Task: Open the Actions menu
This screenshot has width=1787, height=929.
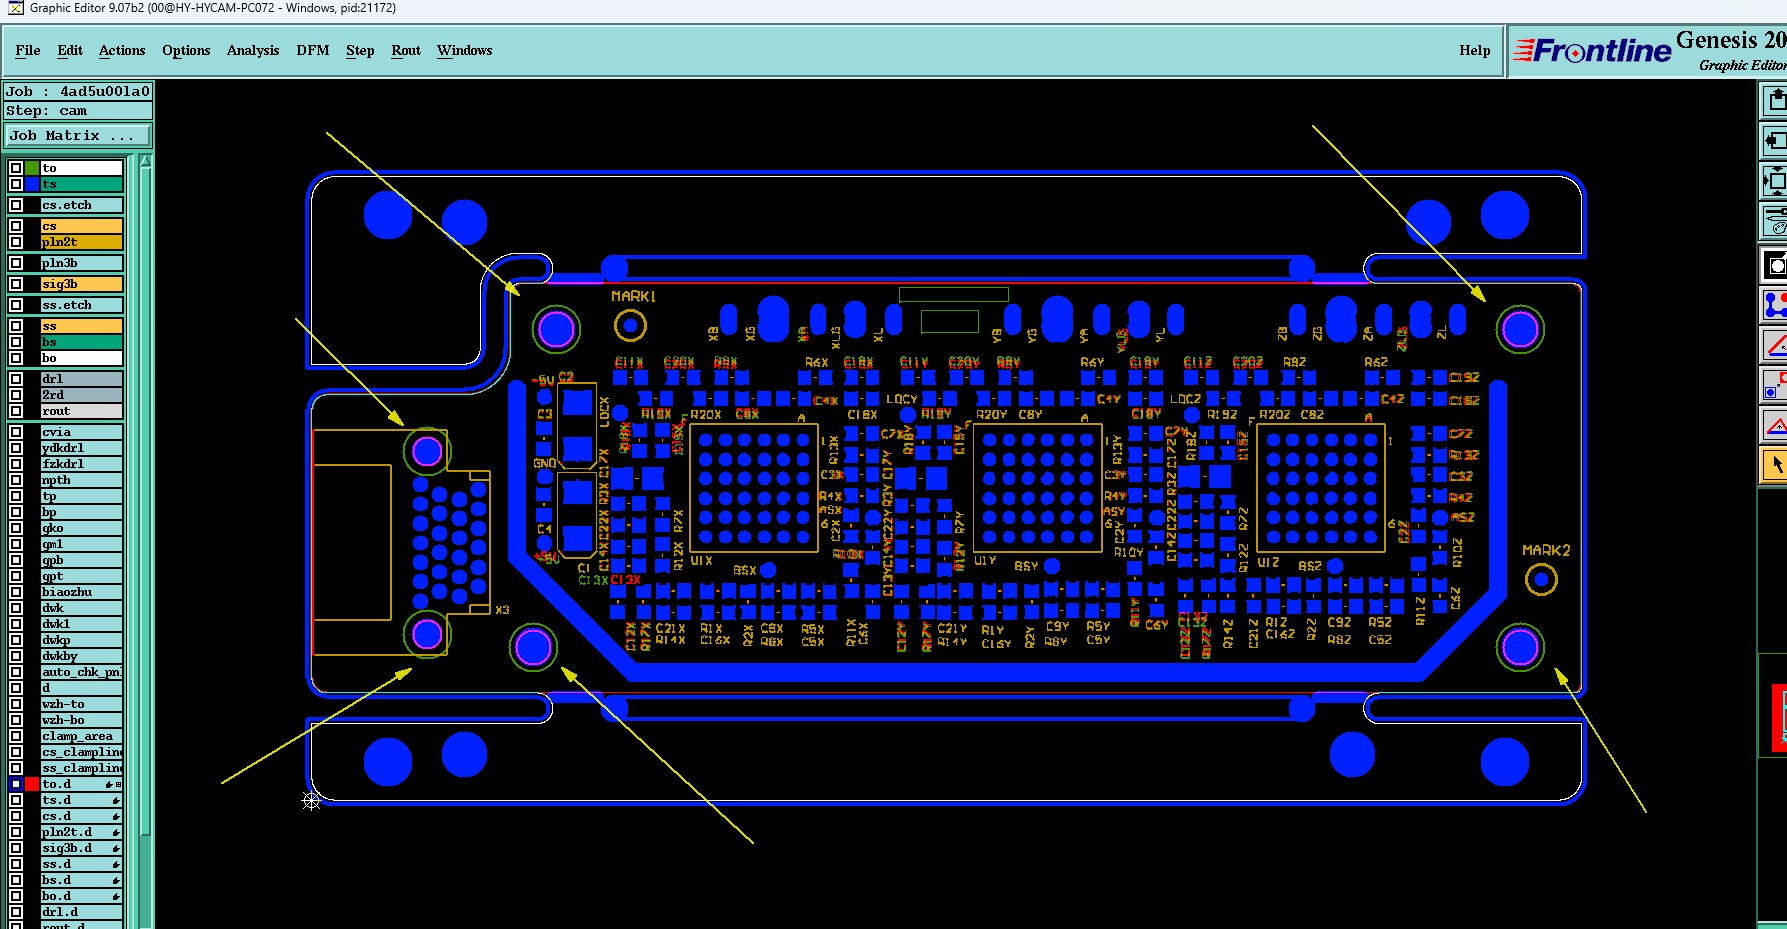Action: (122, 50)
